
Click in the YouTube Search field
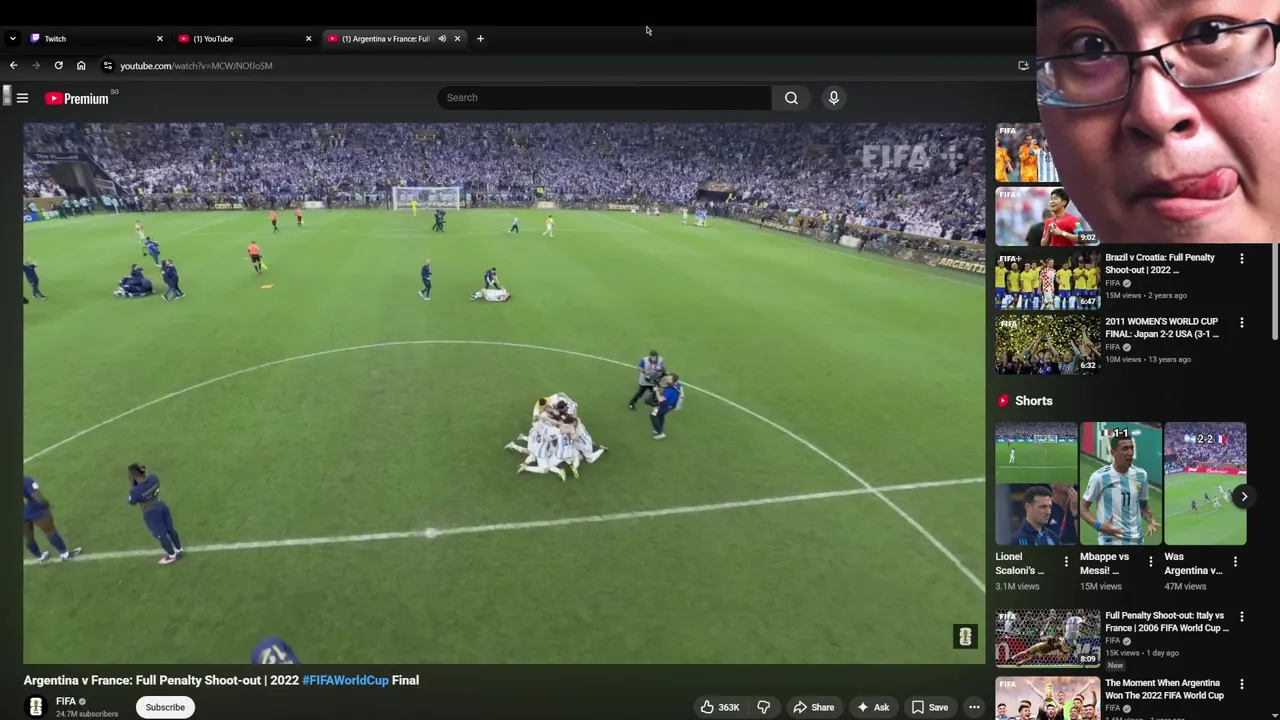tap(604, 98)
